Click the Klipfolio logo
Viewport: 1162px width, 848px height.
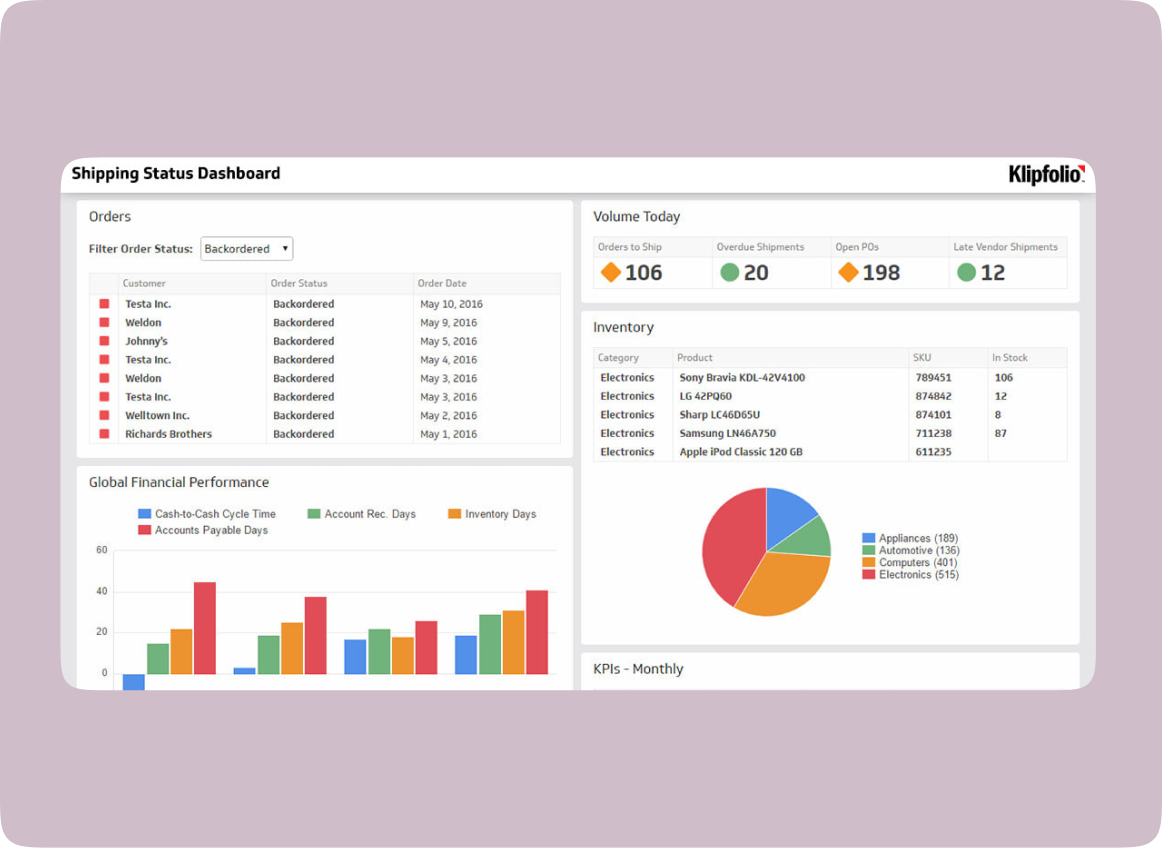(x=1046, y=174)
